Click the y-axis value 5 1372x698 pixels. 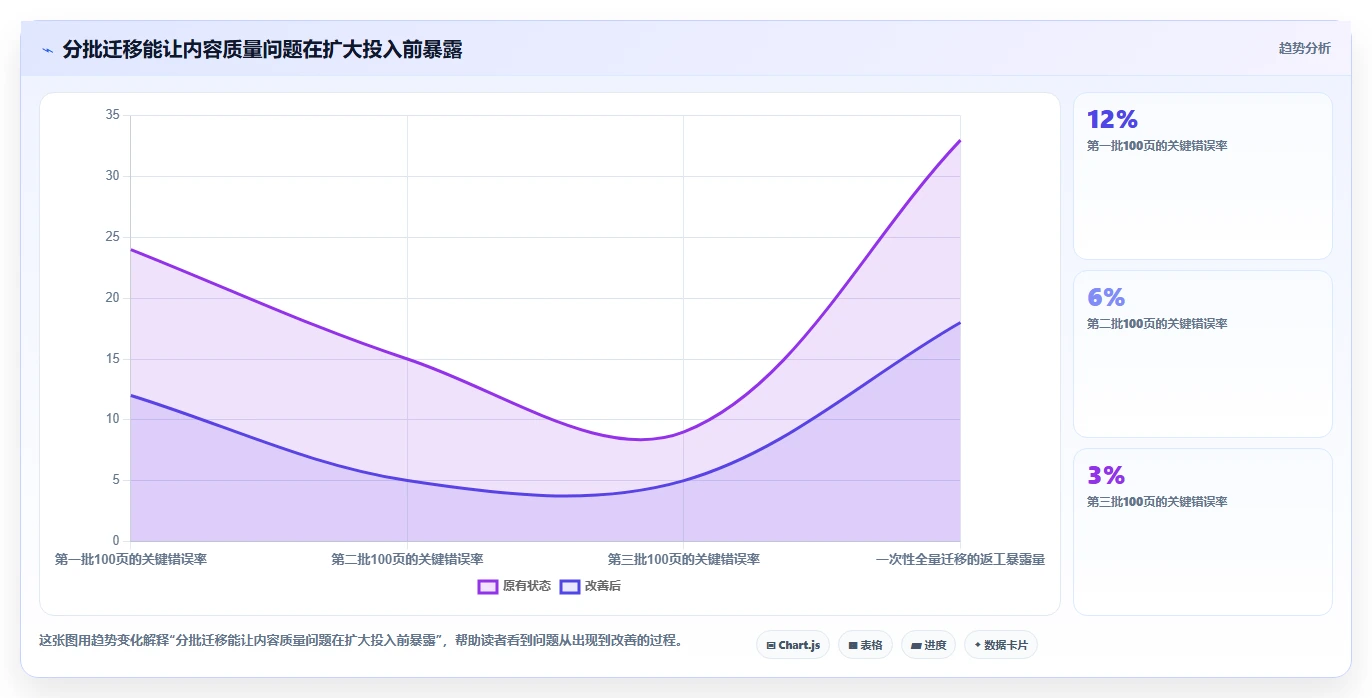click(x=116, y=480)
